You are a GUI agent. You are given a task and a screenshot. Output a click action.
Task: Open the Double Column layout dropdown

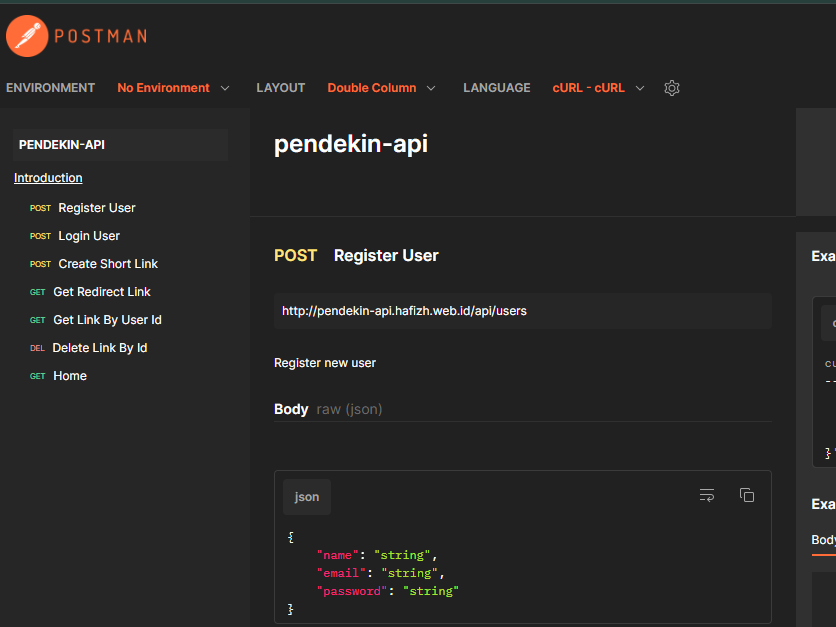coord(381,88)
